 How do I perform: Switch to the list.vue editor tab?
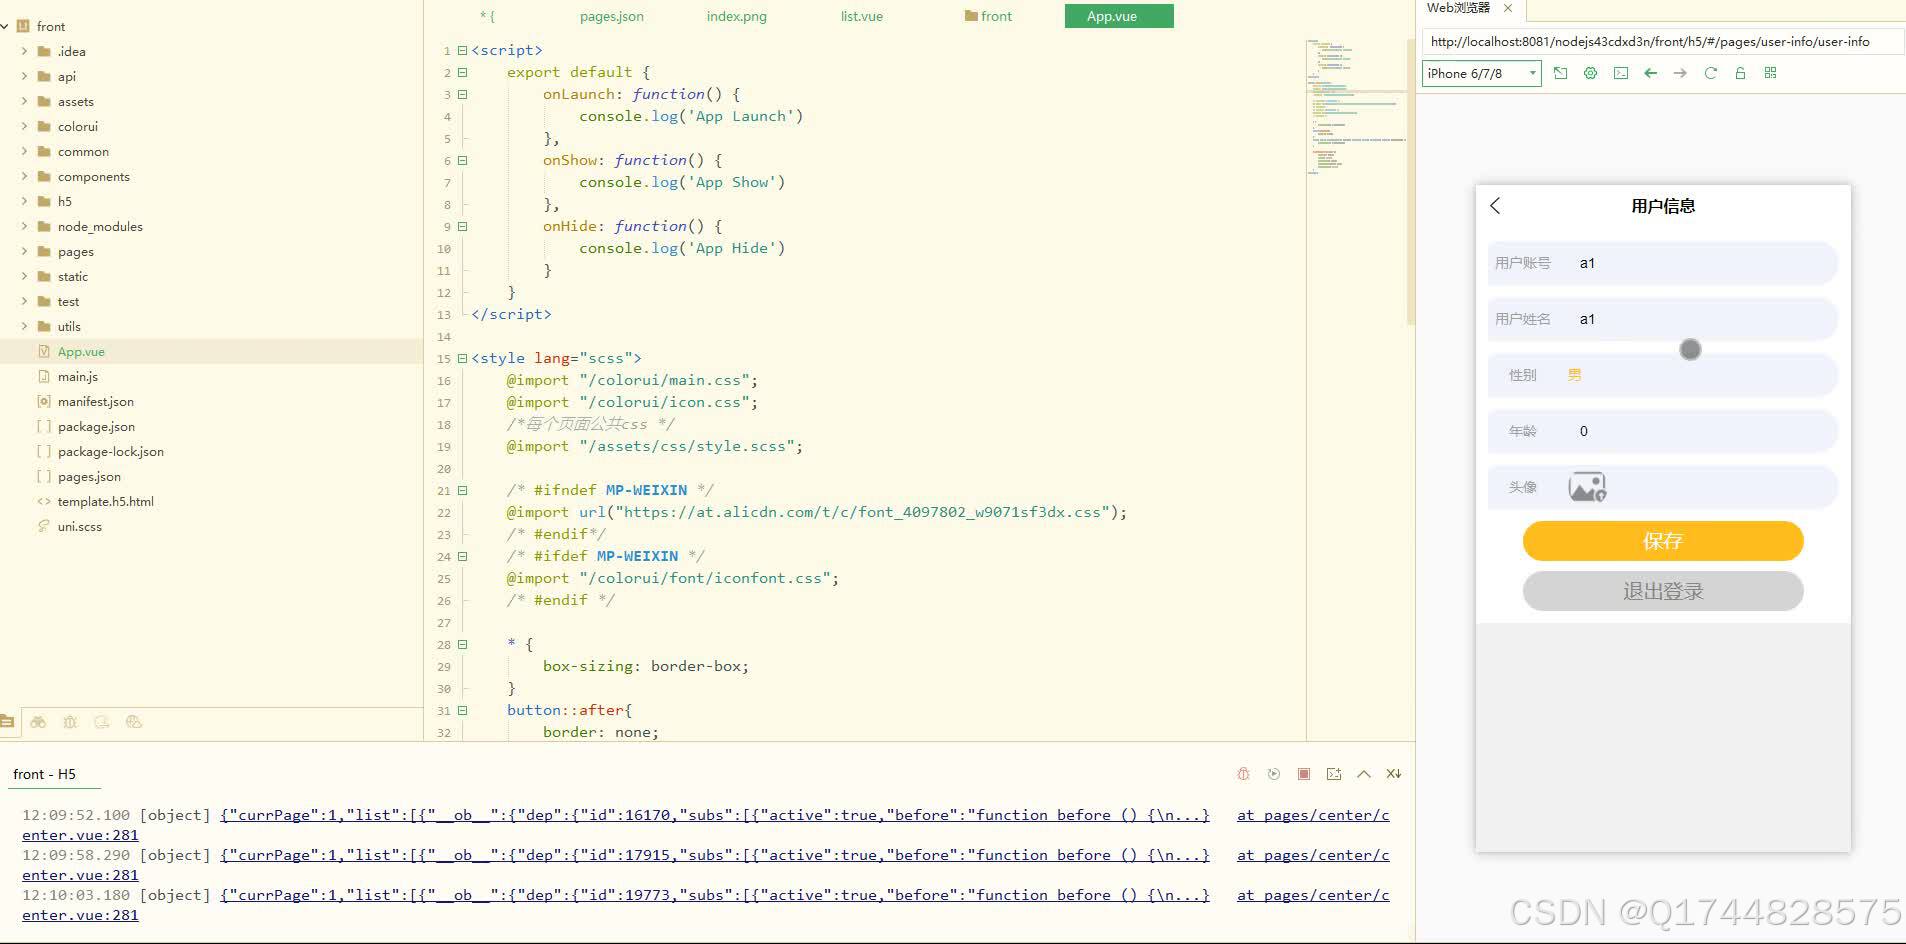pyautogui.click(x=862, y=16)
